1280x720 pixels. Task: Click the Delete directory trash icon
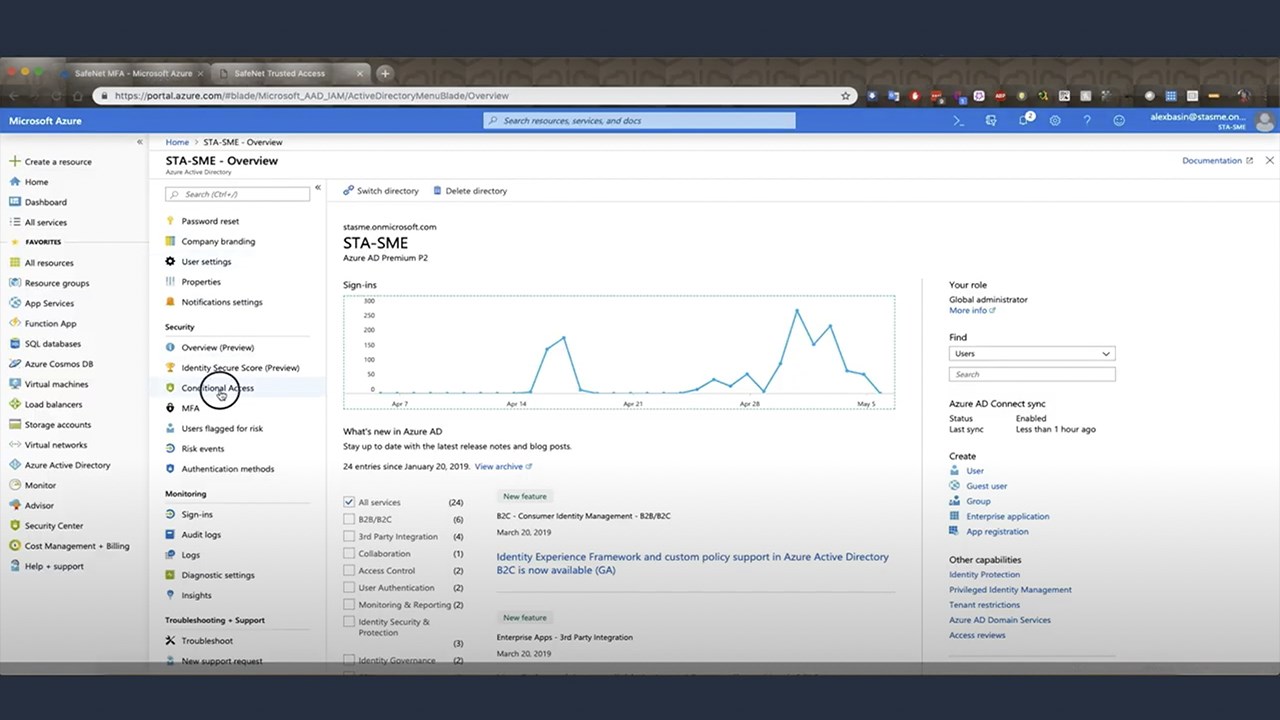(438, 191)
